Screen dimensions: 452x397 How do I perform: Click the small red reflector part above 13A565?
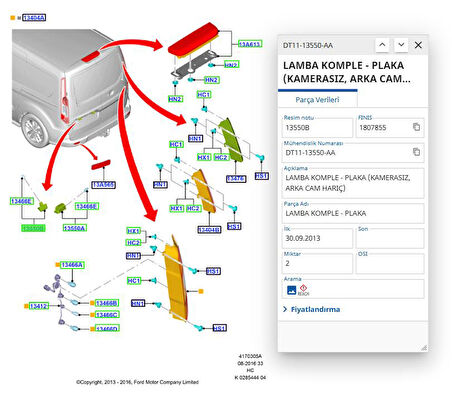click(101, 165)
